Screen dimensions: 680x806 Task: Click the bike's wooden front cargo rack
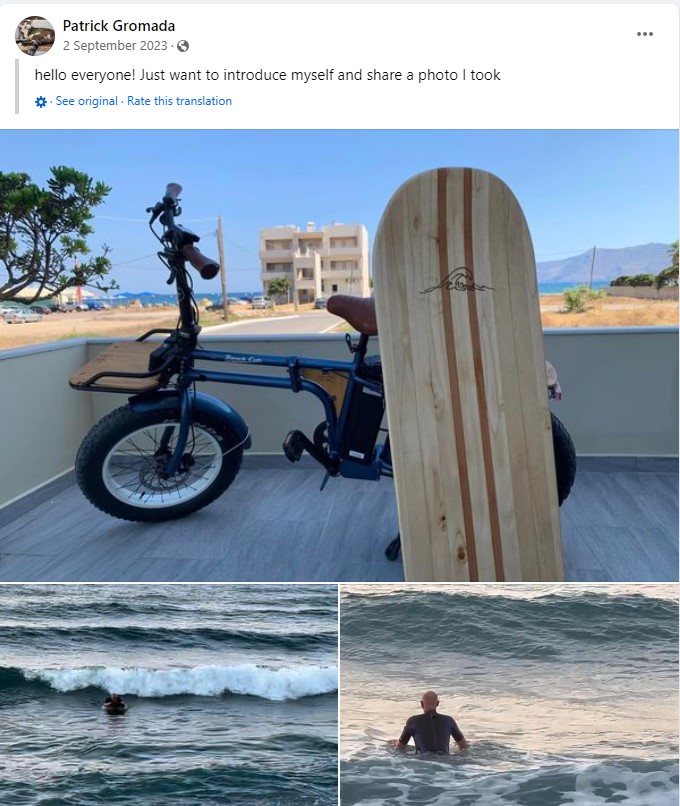click(x=116, y=366)
